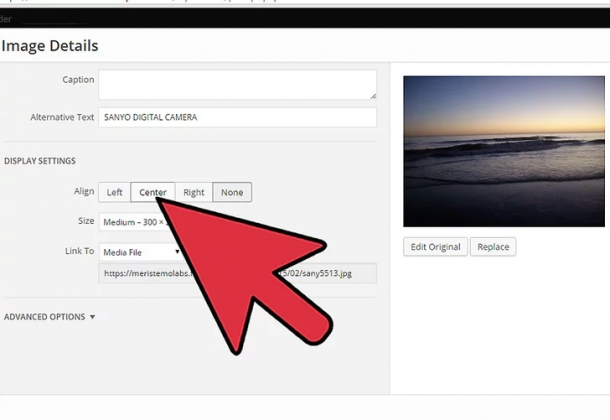Choose Center alignment for the image
Image resolution: width=610 pixels, height=420 pixels.
point(153,193)
